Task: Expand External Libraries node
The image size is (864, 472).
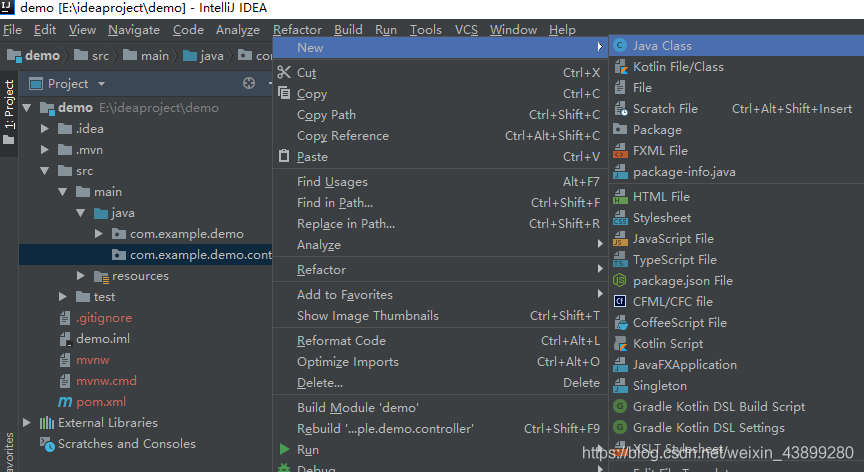Action: pos(26,423)
